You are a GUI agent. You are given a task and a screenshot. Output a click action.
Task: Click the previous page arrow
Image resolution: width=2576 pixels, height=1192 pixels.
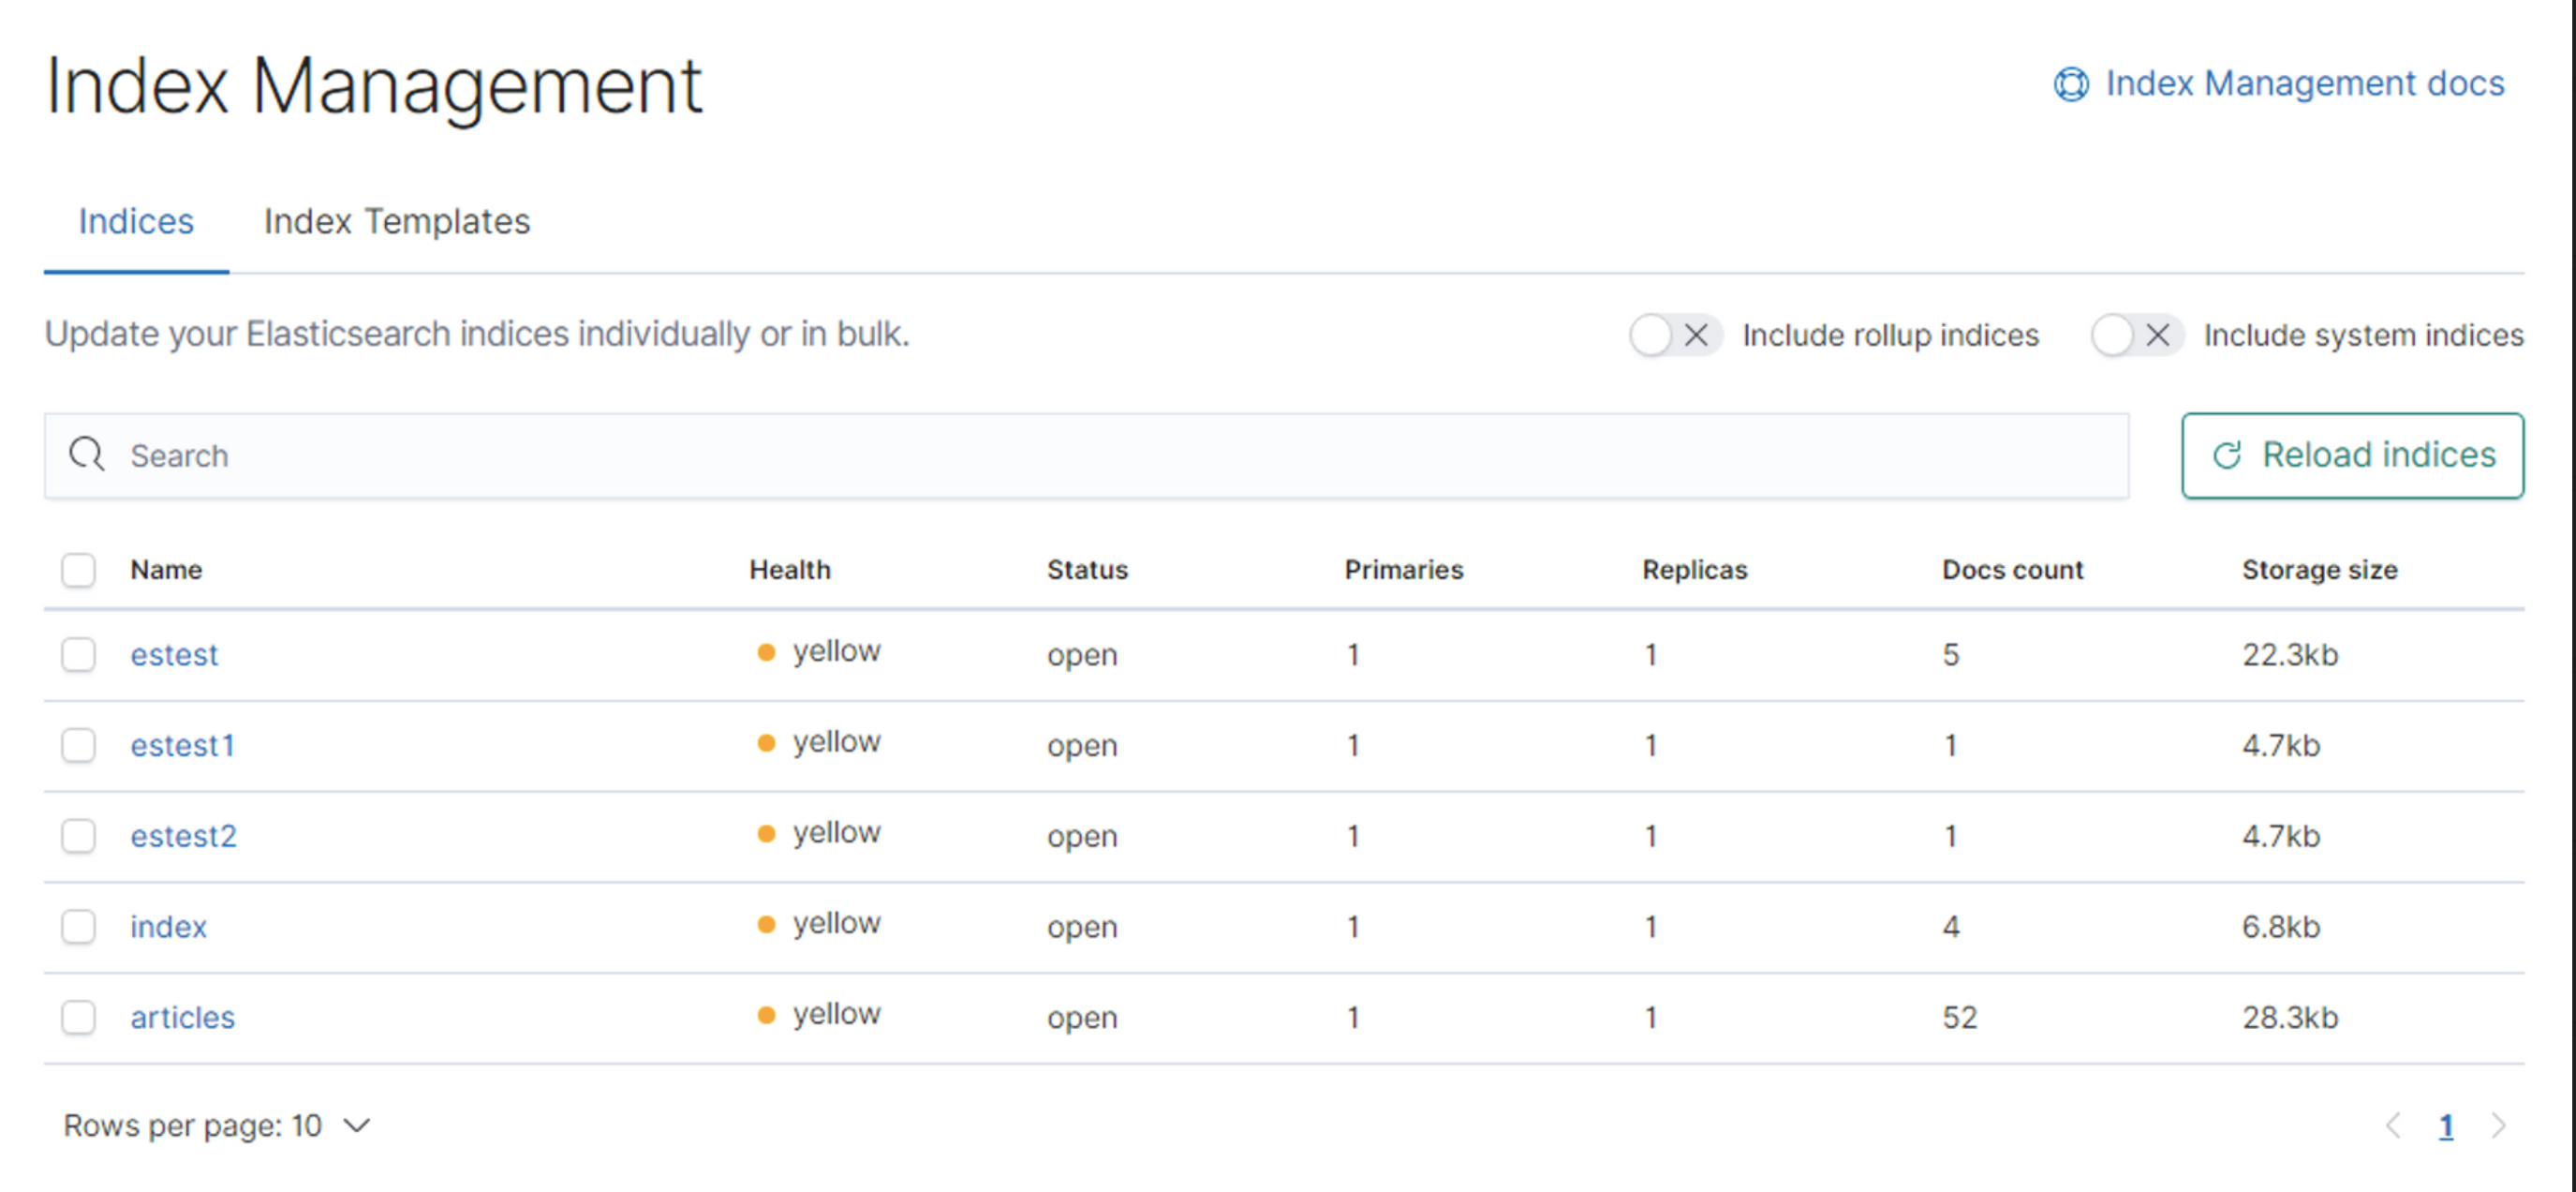click(2393, 1126)
